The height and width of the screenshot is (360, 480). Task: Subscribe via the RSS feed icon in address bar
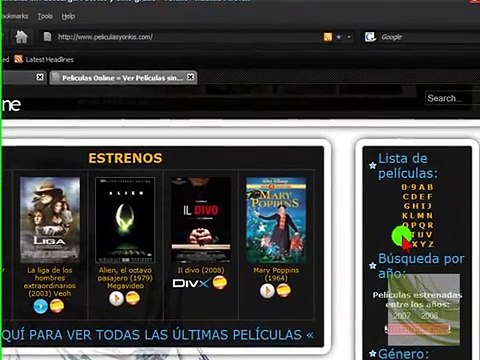pos(328,37)
